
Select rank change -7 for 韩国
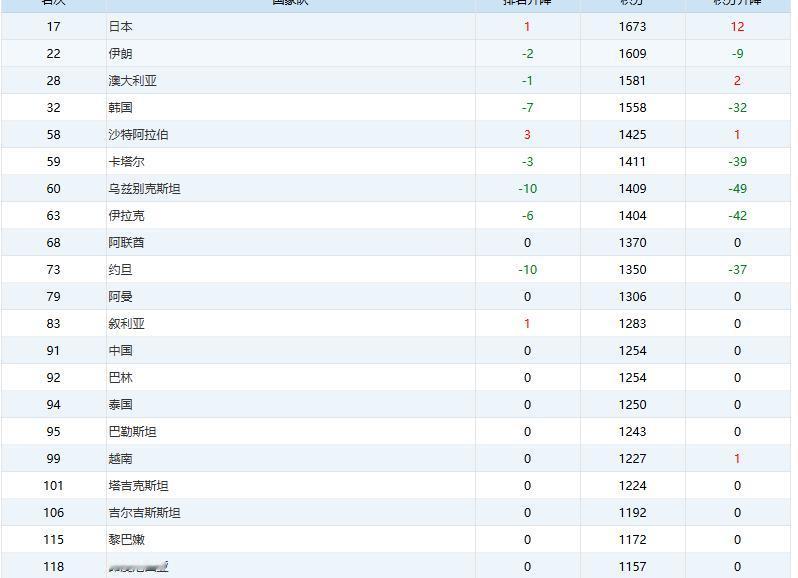point(527,107)
